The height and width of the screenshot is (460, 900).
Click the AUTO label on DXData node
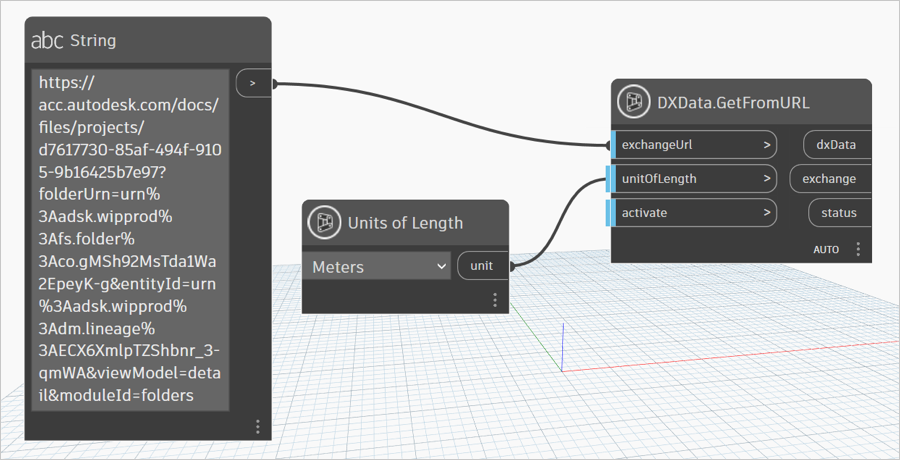826,250
